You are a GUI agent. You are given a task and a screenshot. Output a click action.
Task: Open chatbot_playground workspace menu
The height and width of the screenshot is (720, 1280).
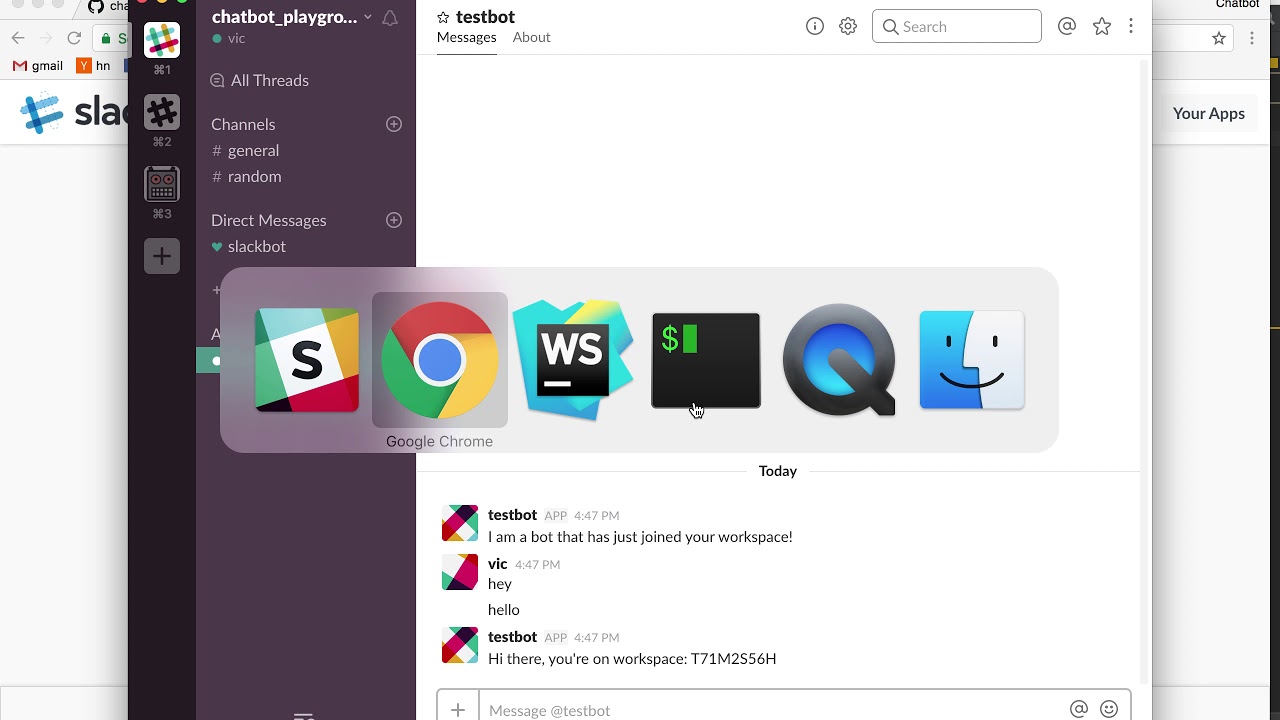pos(291,17)
